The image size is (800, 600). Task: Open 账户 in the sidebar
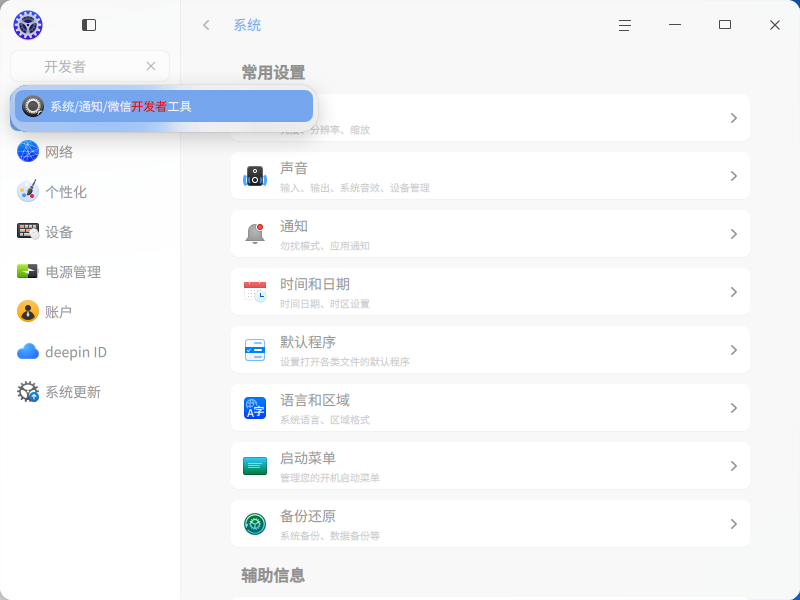(90, 312)
